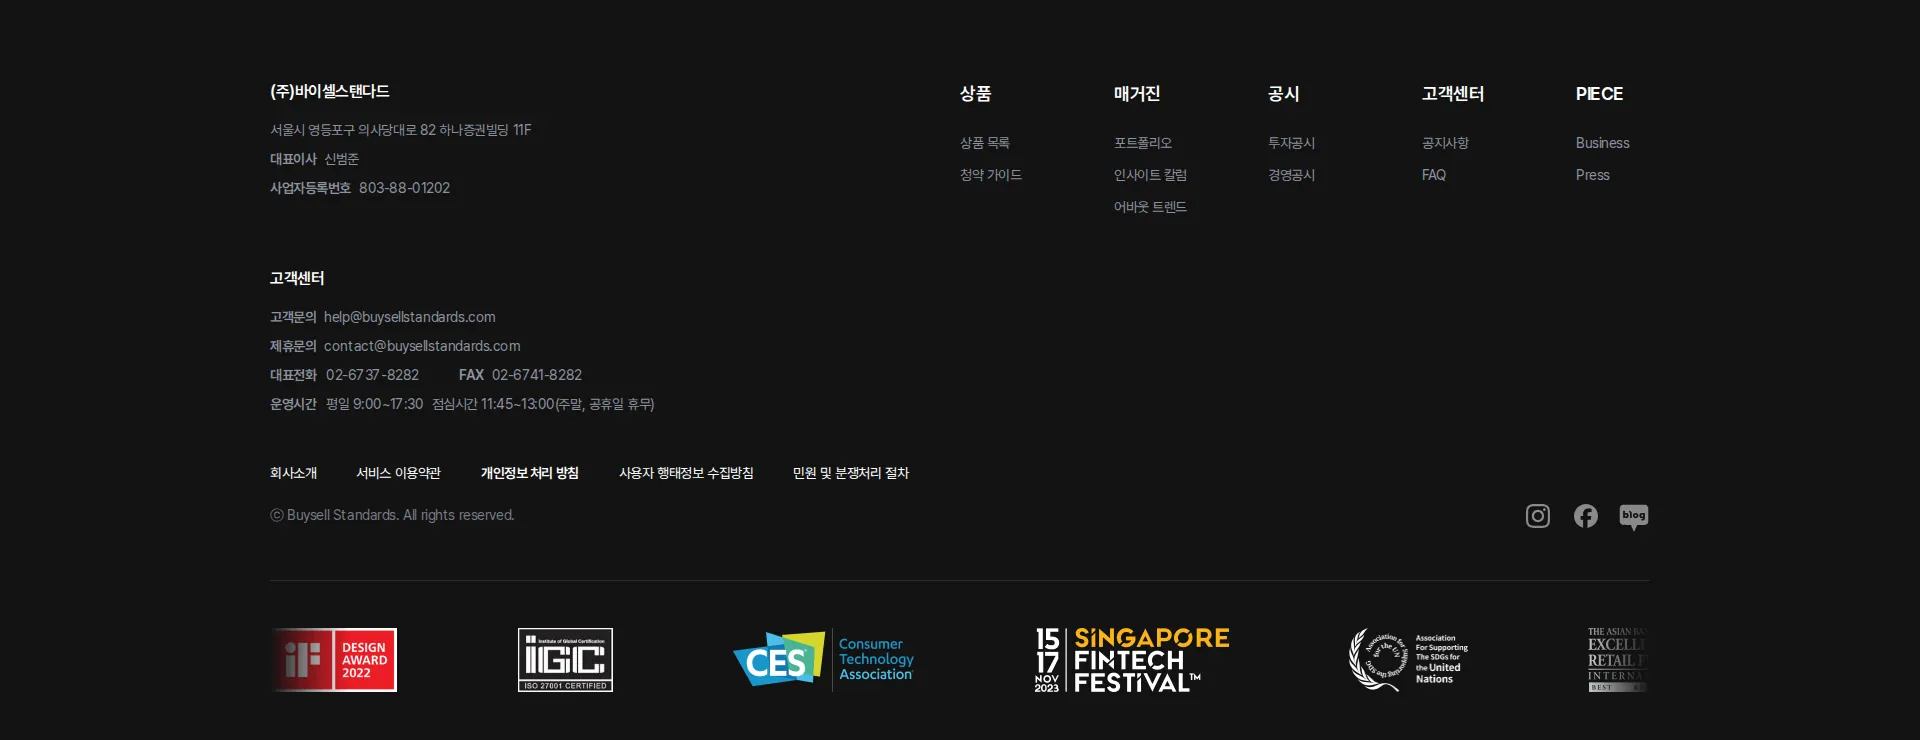This screenshot has height=740, width=1920.
Task: Open the Instagram social icon
Action: coord(1537,516)
